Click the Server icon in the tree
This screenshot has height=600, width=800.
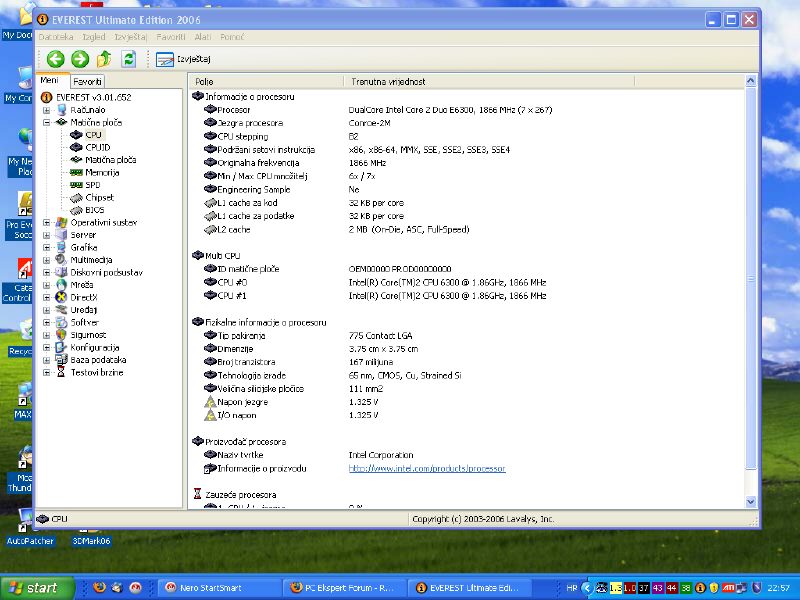coord(61,235)
